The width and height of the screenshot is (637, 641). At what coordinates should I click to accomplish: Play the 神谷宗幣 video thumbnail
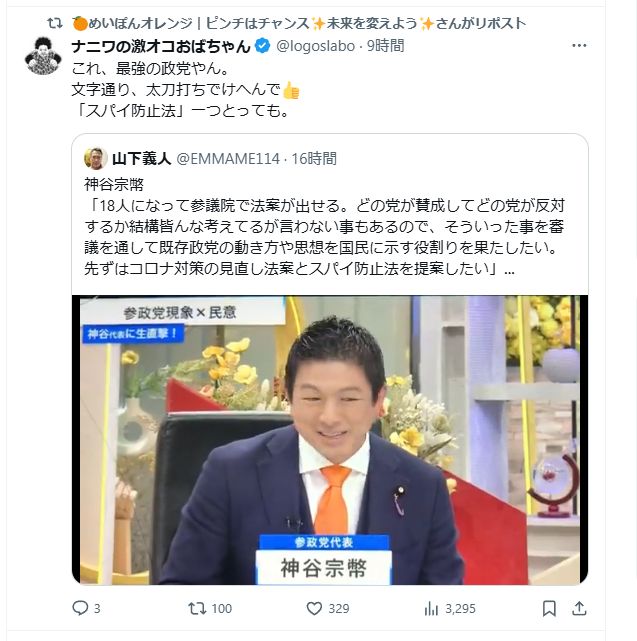pyautogui.click(x=330, y=440)
